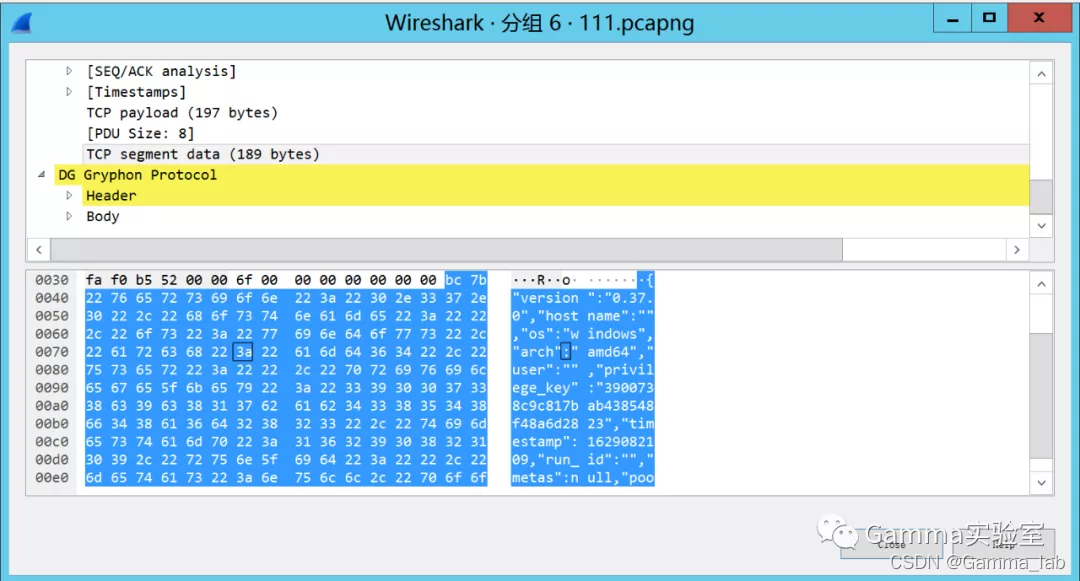
Task: Click tree pane scroll up arrow
Action: (x=1041, y=74)
